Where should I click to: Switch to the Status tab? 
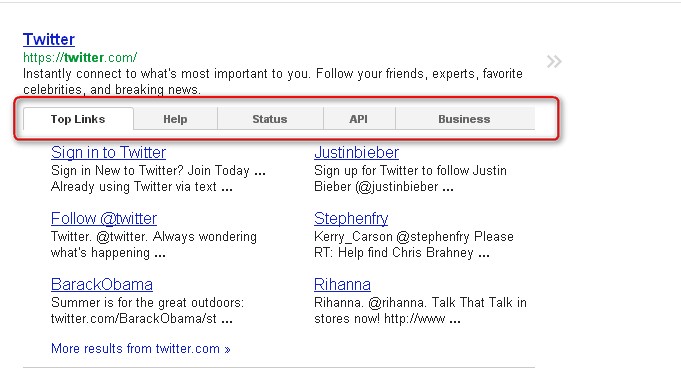270,119
